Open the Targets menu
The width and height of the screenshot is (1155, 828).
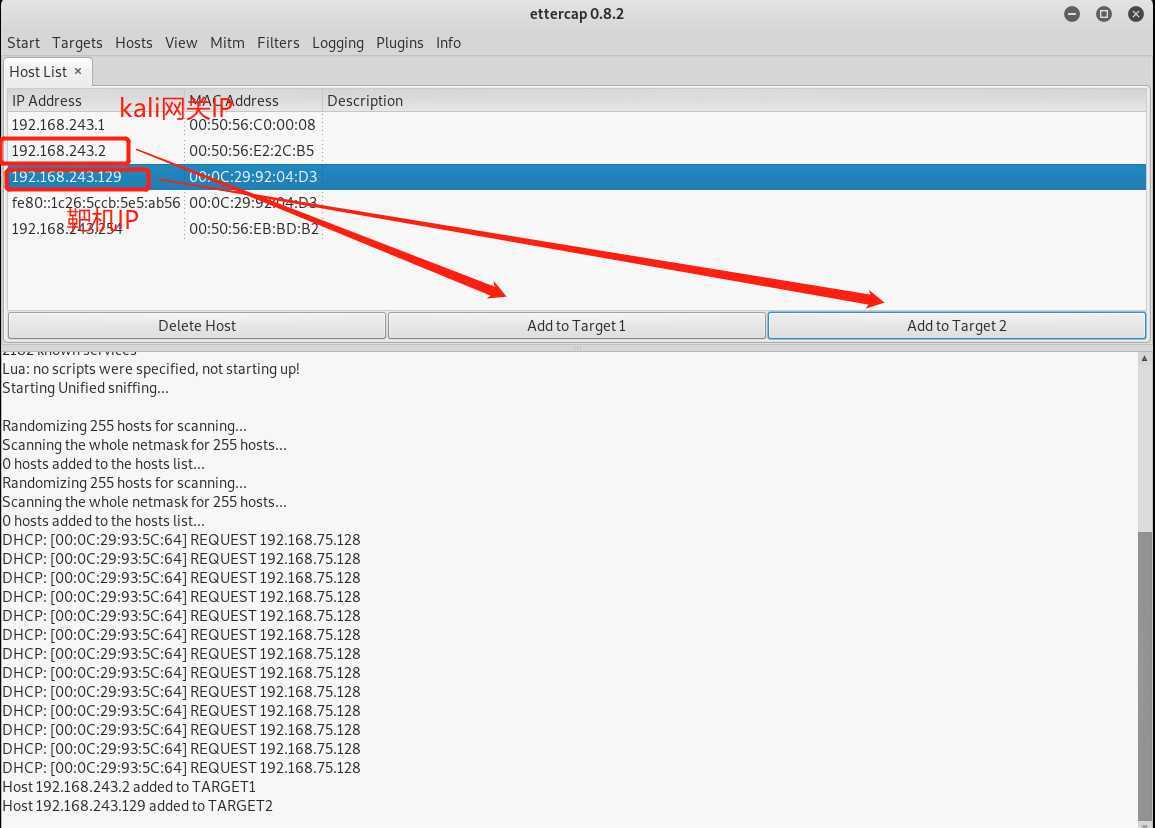(77, 43)
